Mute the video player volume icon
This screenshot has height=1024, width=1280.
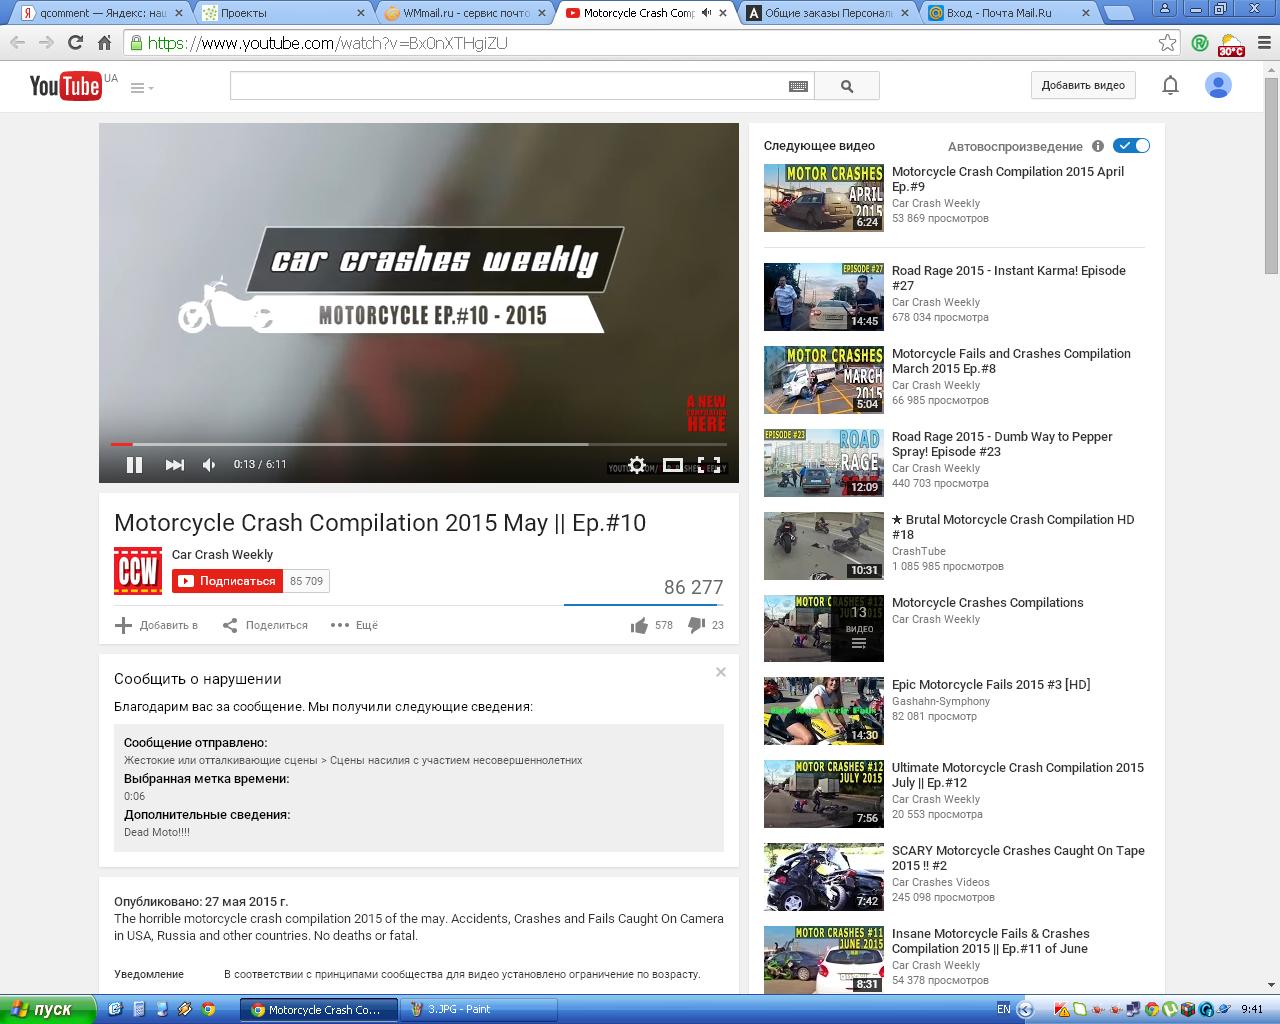pyautogui.click(x=209, y=464)
